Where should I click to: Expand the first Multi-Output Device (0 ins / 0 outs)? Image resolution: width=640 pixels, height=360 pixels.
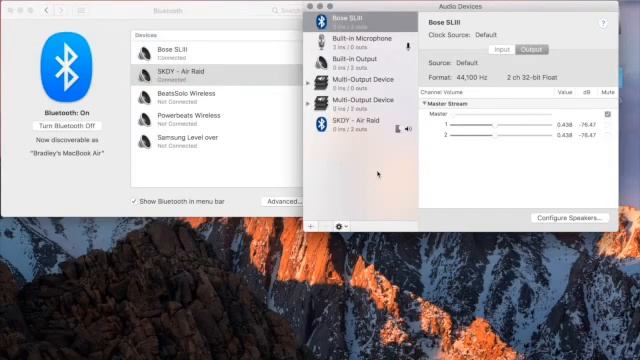pos(308,83)
